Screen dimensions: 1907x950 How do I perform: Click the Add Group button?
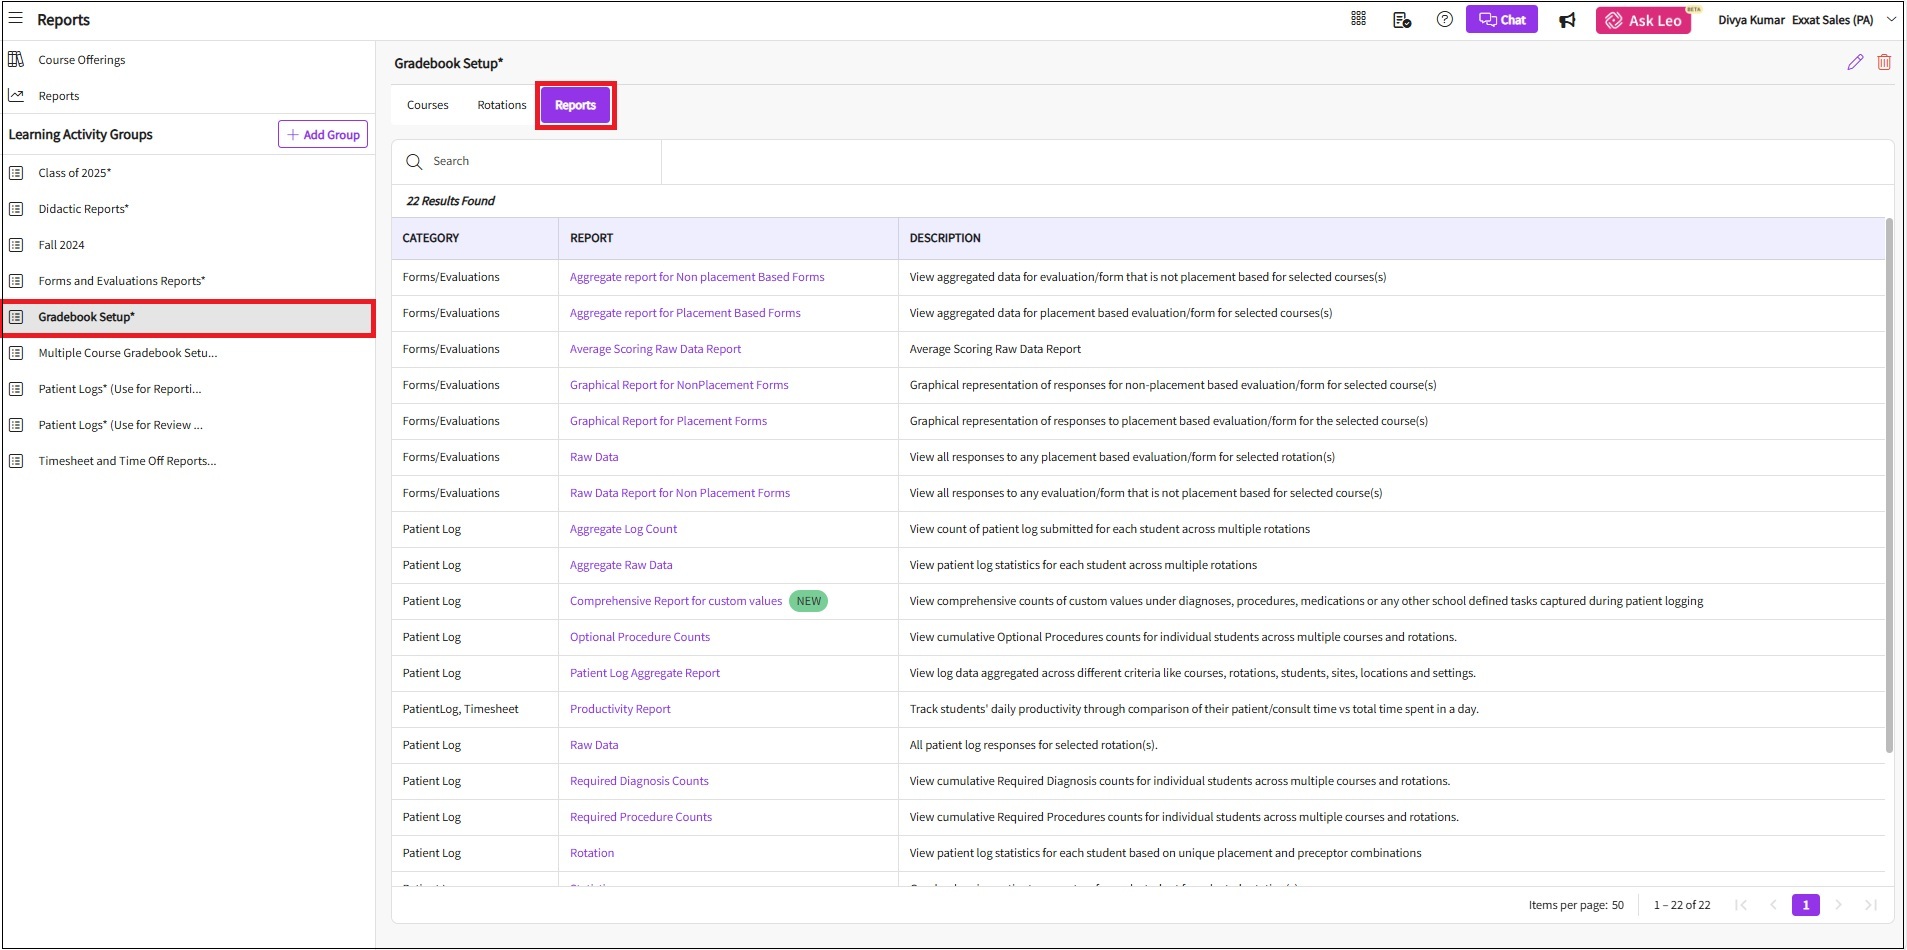(323, 135)
